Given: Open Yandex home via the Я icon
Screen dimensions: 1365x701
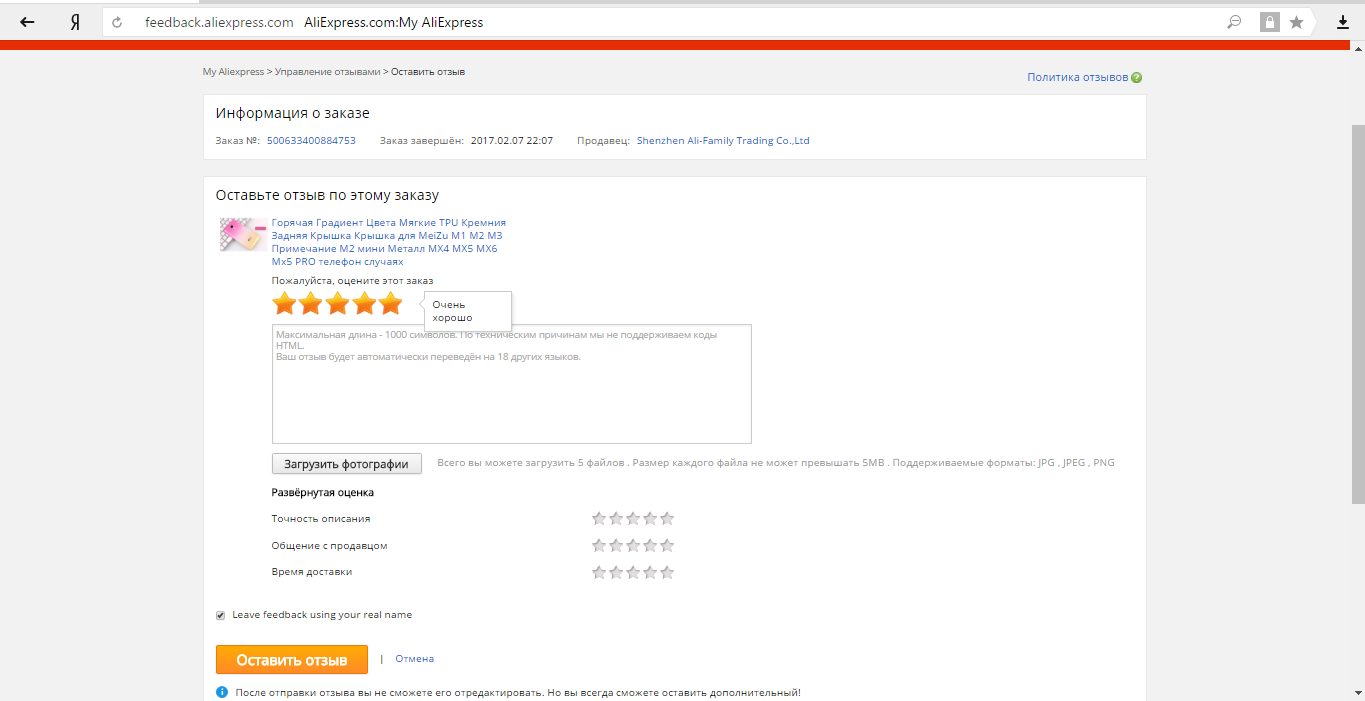Looking at the screenshot, I should coord(75,22).
